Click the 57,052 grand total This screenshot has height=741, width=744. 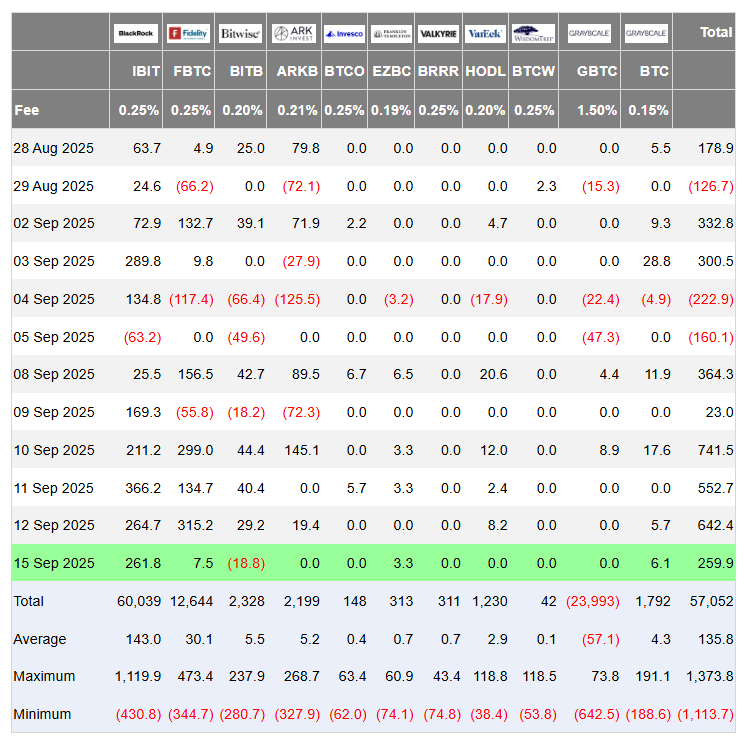click(x=711, y=601)
